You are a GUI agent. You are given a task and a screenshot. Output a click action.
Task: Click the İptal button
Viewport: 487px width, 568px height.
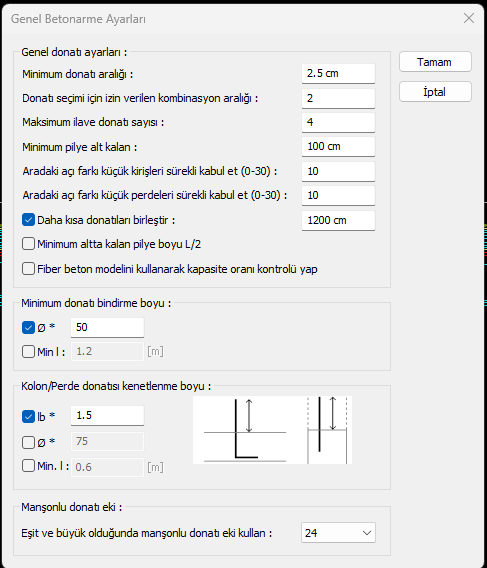pyautogui.click(x=435, y=92)
